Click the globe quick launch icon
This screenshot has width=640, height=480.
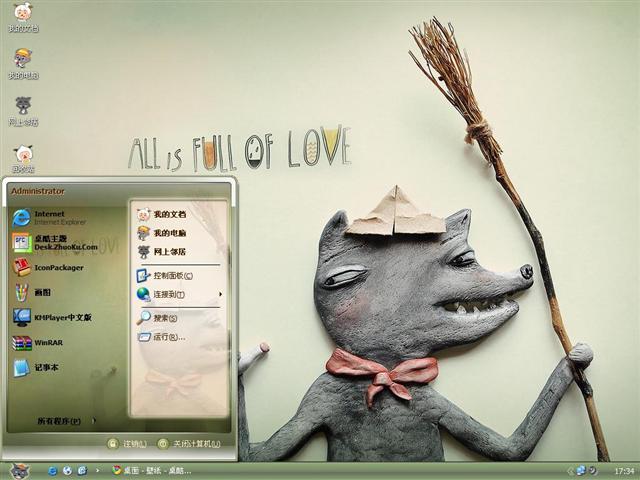[67, 471]
